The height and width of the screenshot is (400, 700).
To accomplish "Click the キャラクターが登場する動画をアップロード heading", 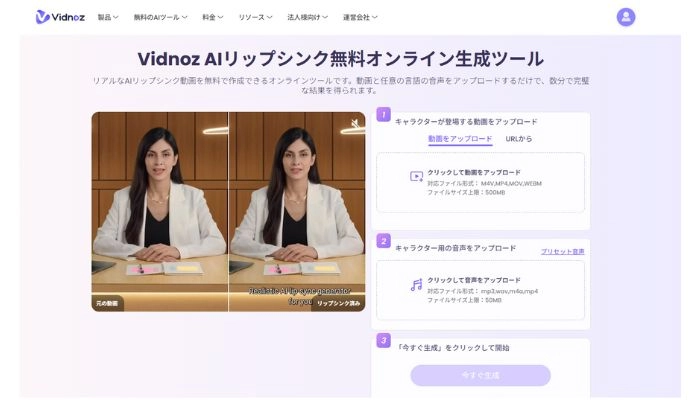I will (x=466, y=121).
